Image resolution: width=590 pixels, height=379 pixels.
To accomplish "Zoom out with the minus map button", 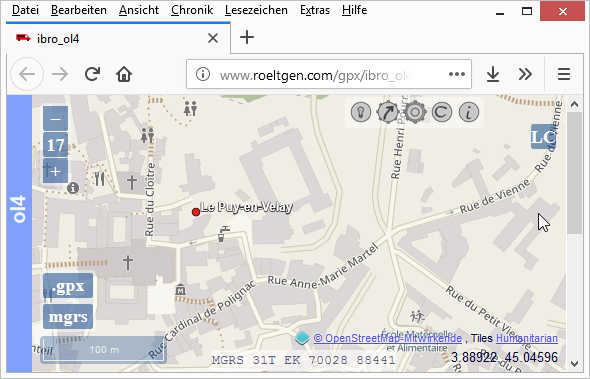I will [56, 119].
